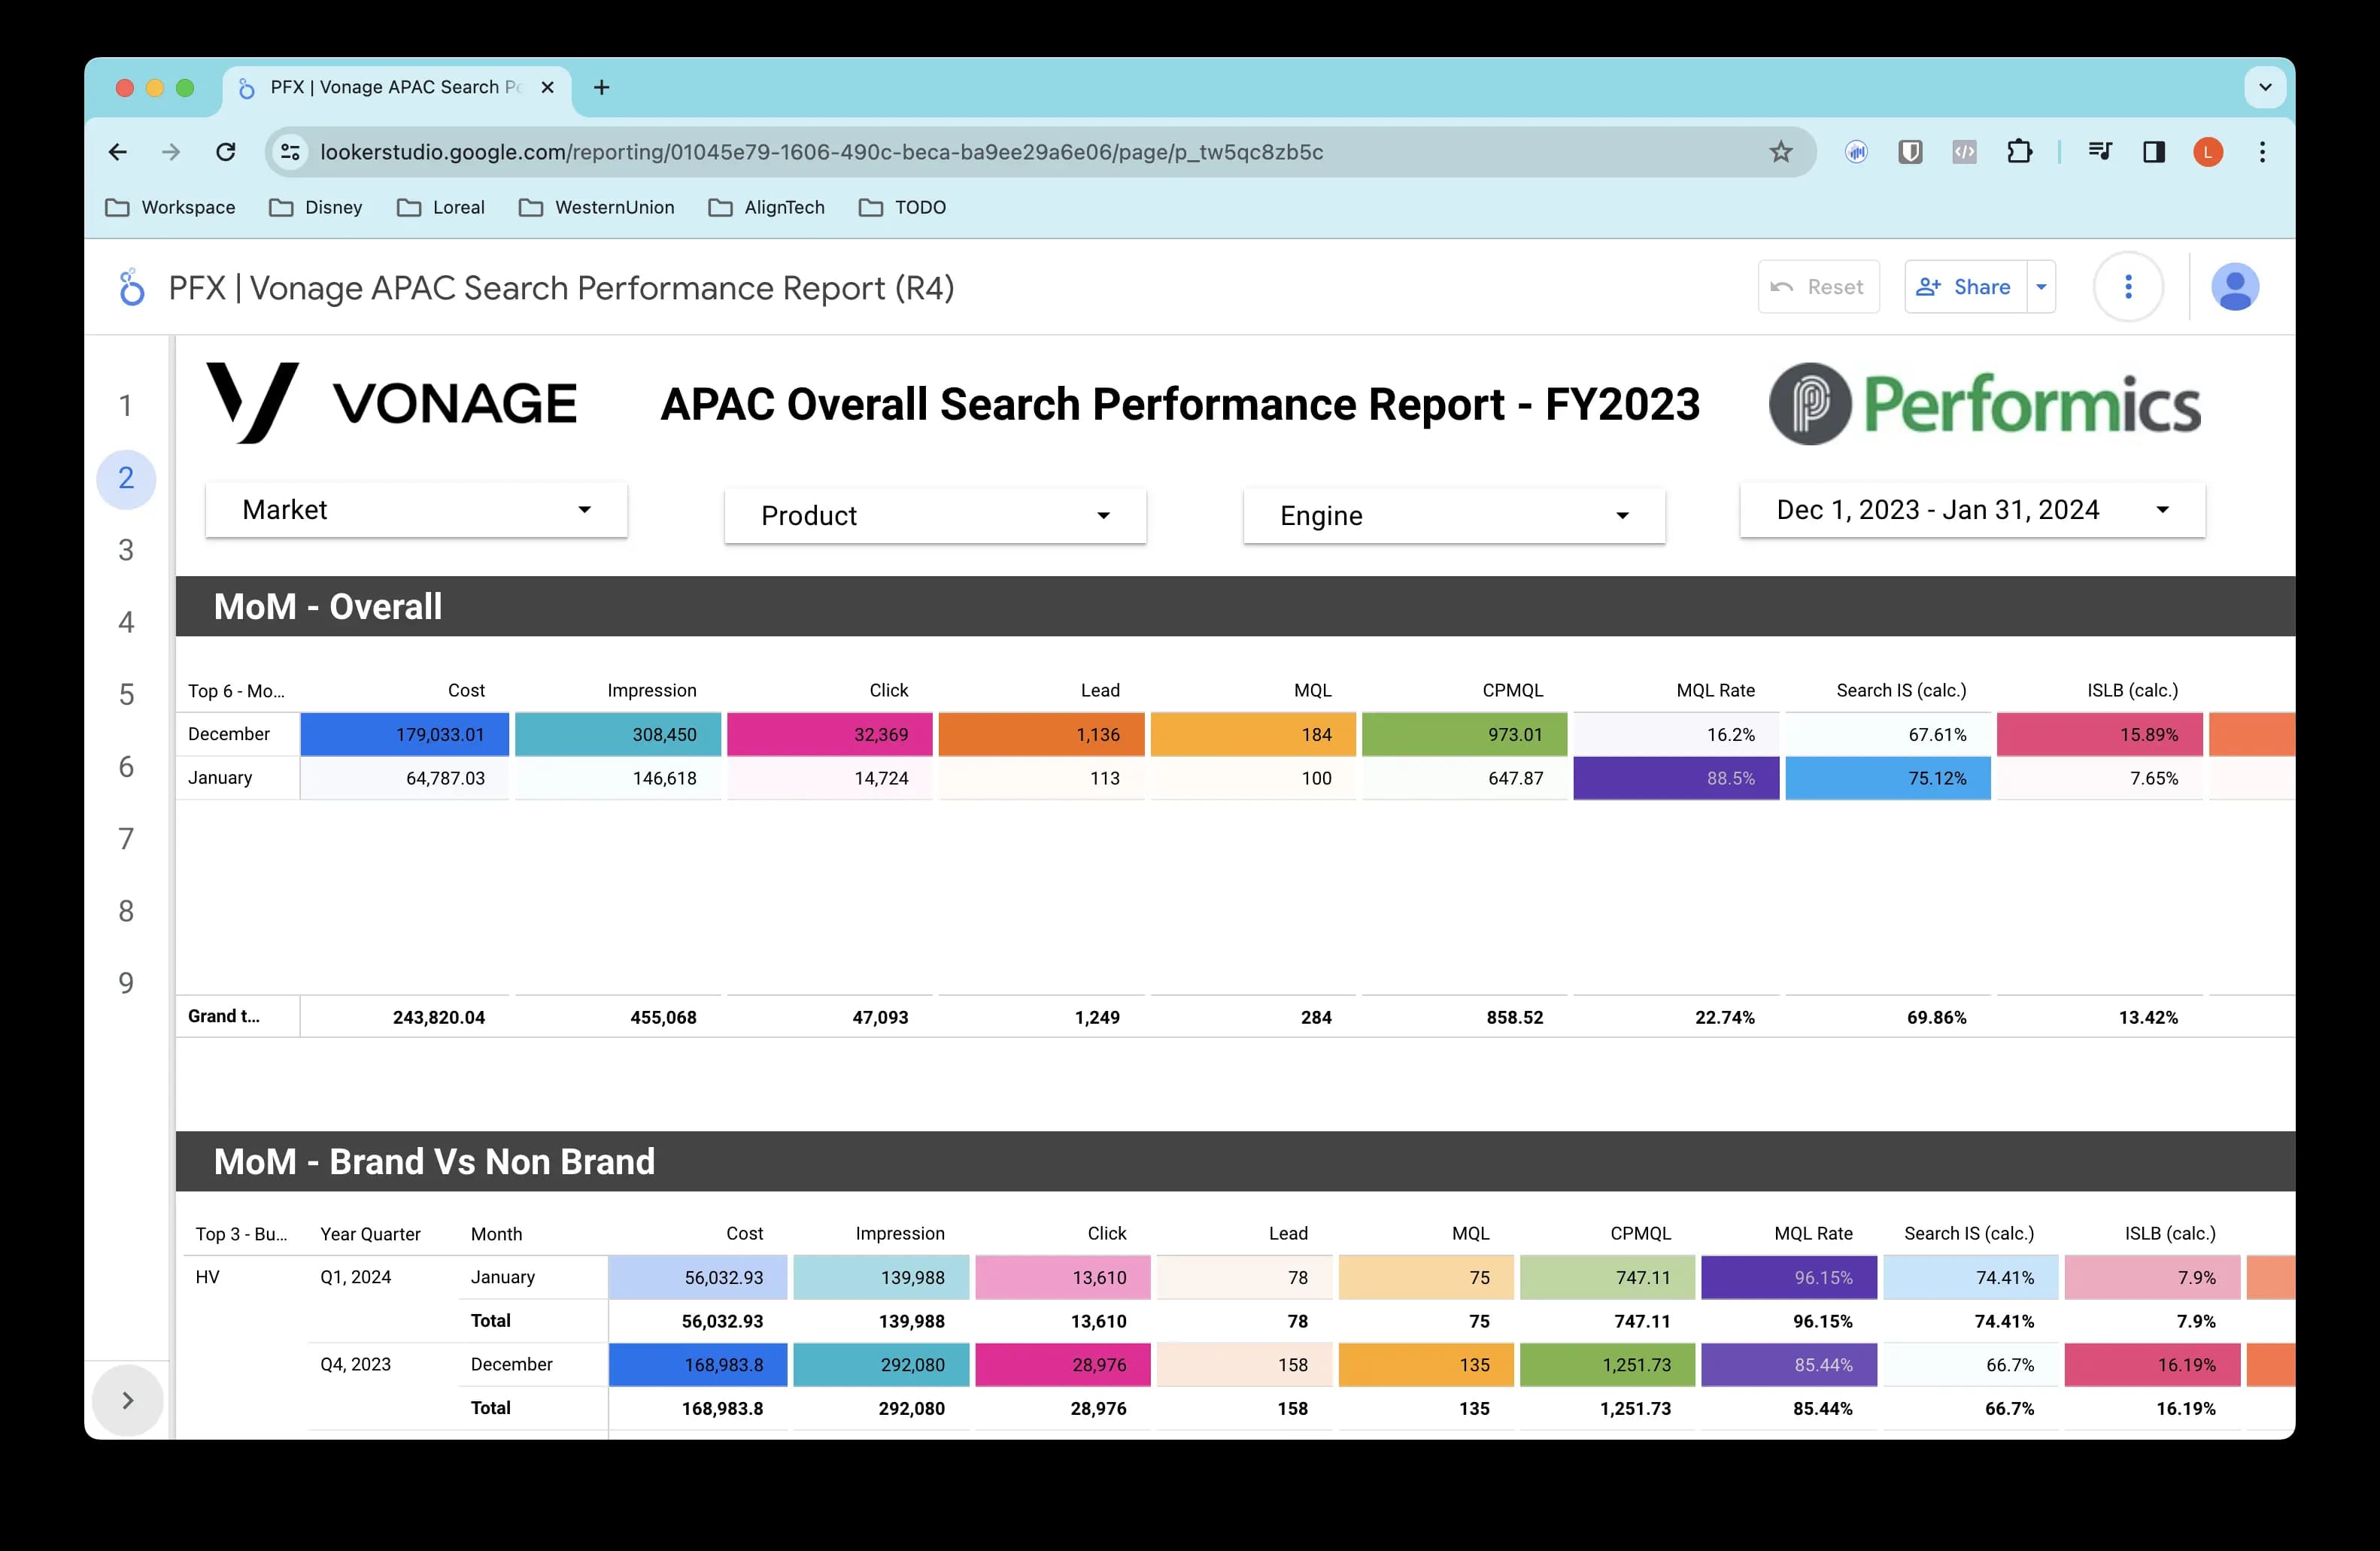Click the Brand table cost cell 168,983.8 in December row
Screen dimensions: 2380x1551
697,1365
